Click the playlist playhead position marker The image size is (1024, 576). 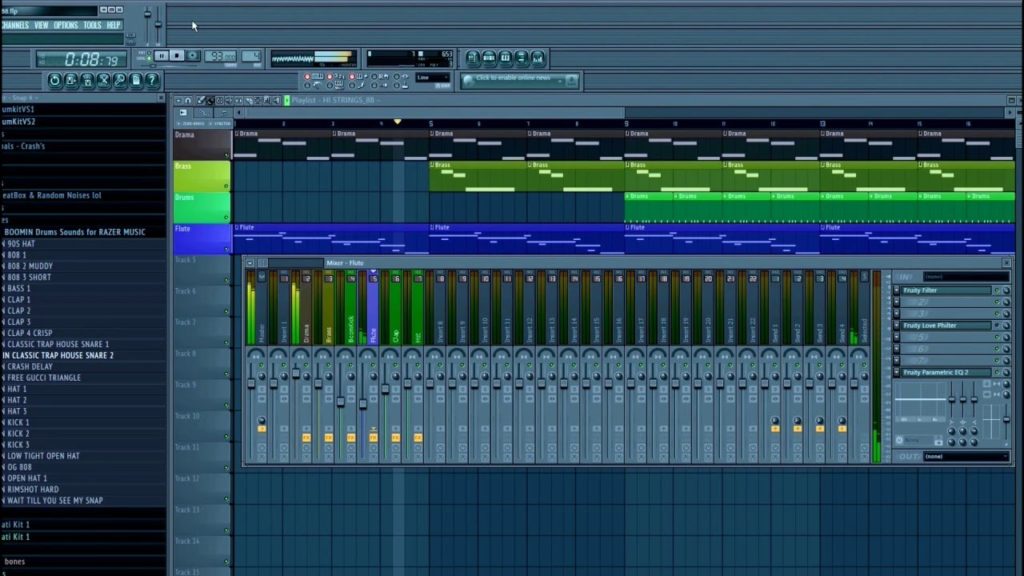coord(397,121)
